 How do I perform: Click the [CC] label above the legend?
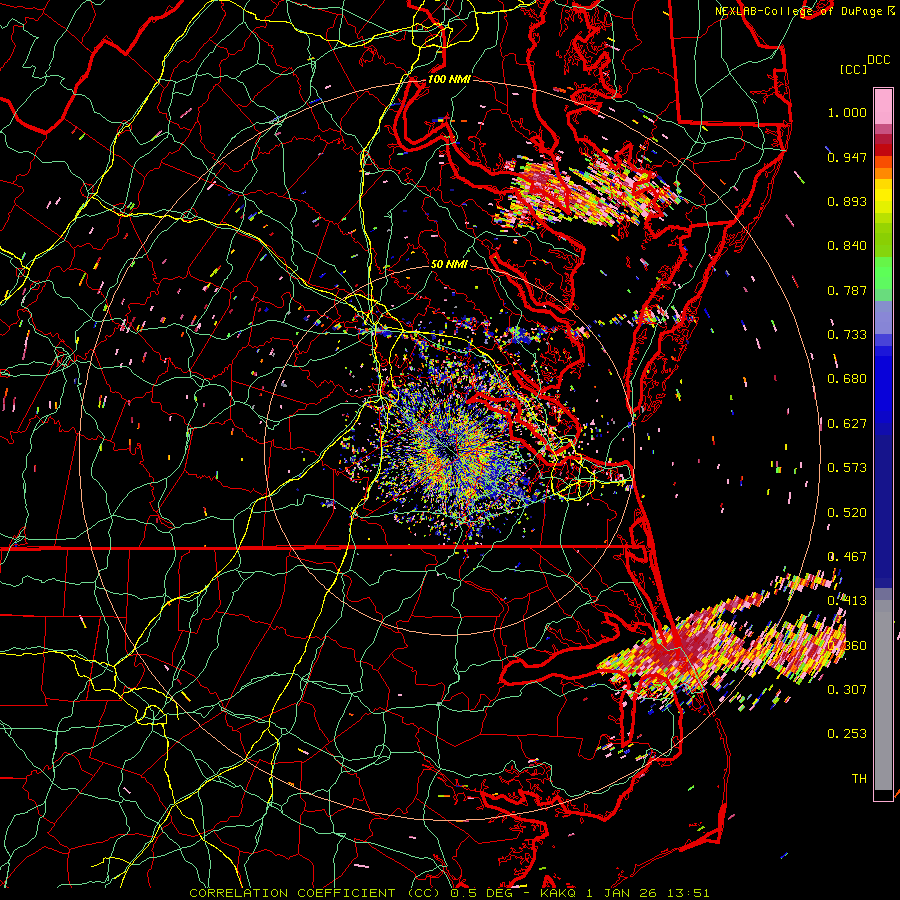(853, 69)
